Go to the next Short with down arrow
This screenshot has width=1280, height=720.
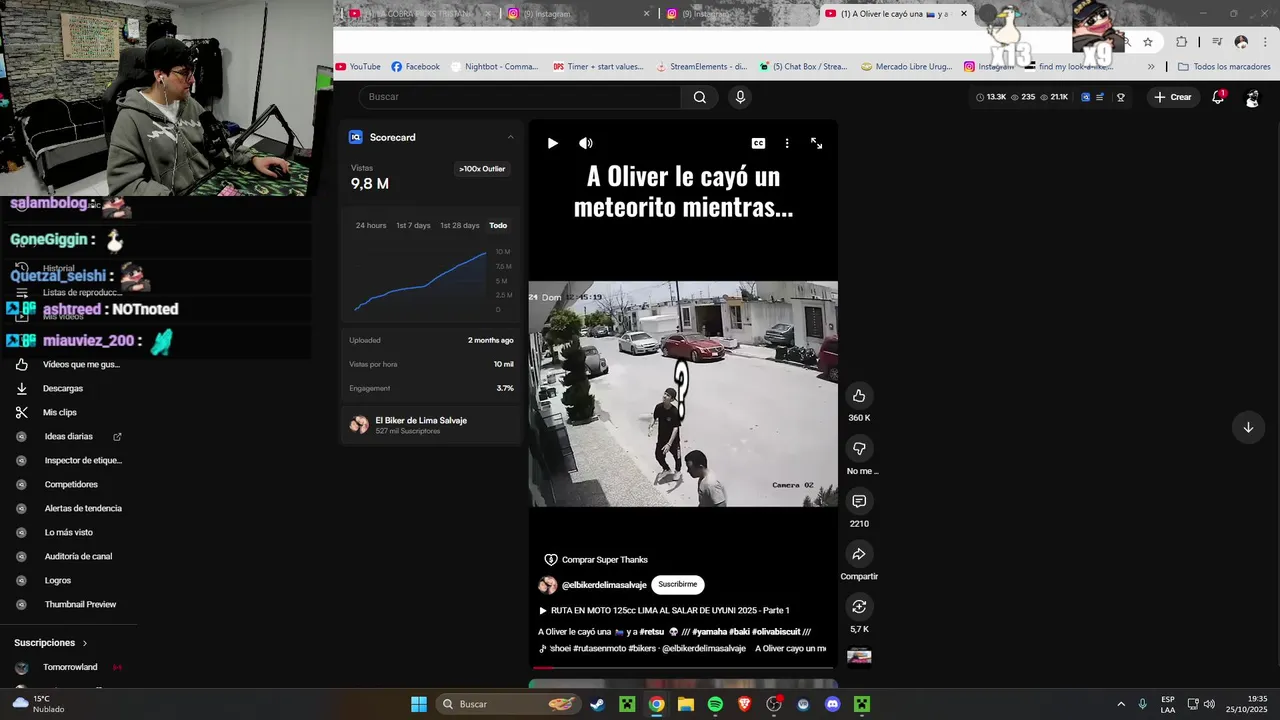click(x=1248, y=427)
